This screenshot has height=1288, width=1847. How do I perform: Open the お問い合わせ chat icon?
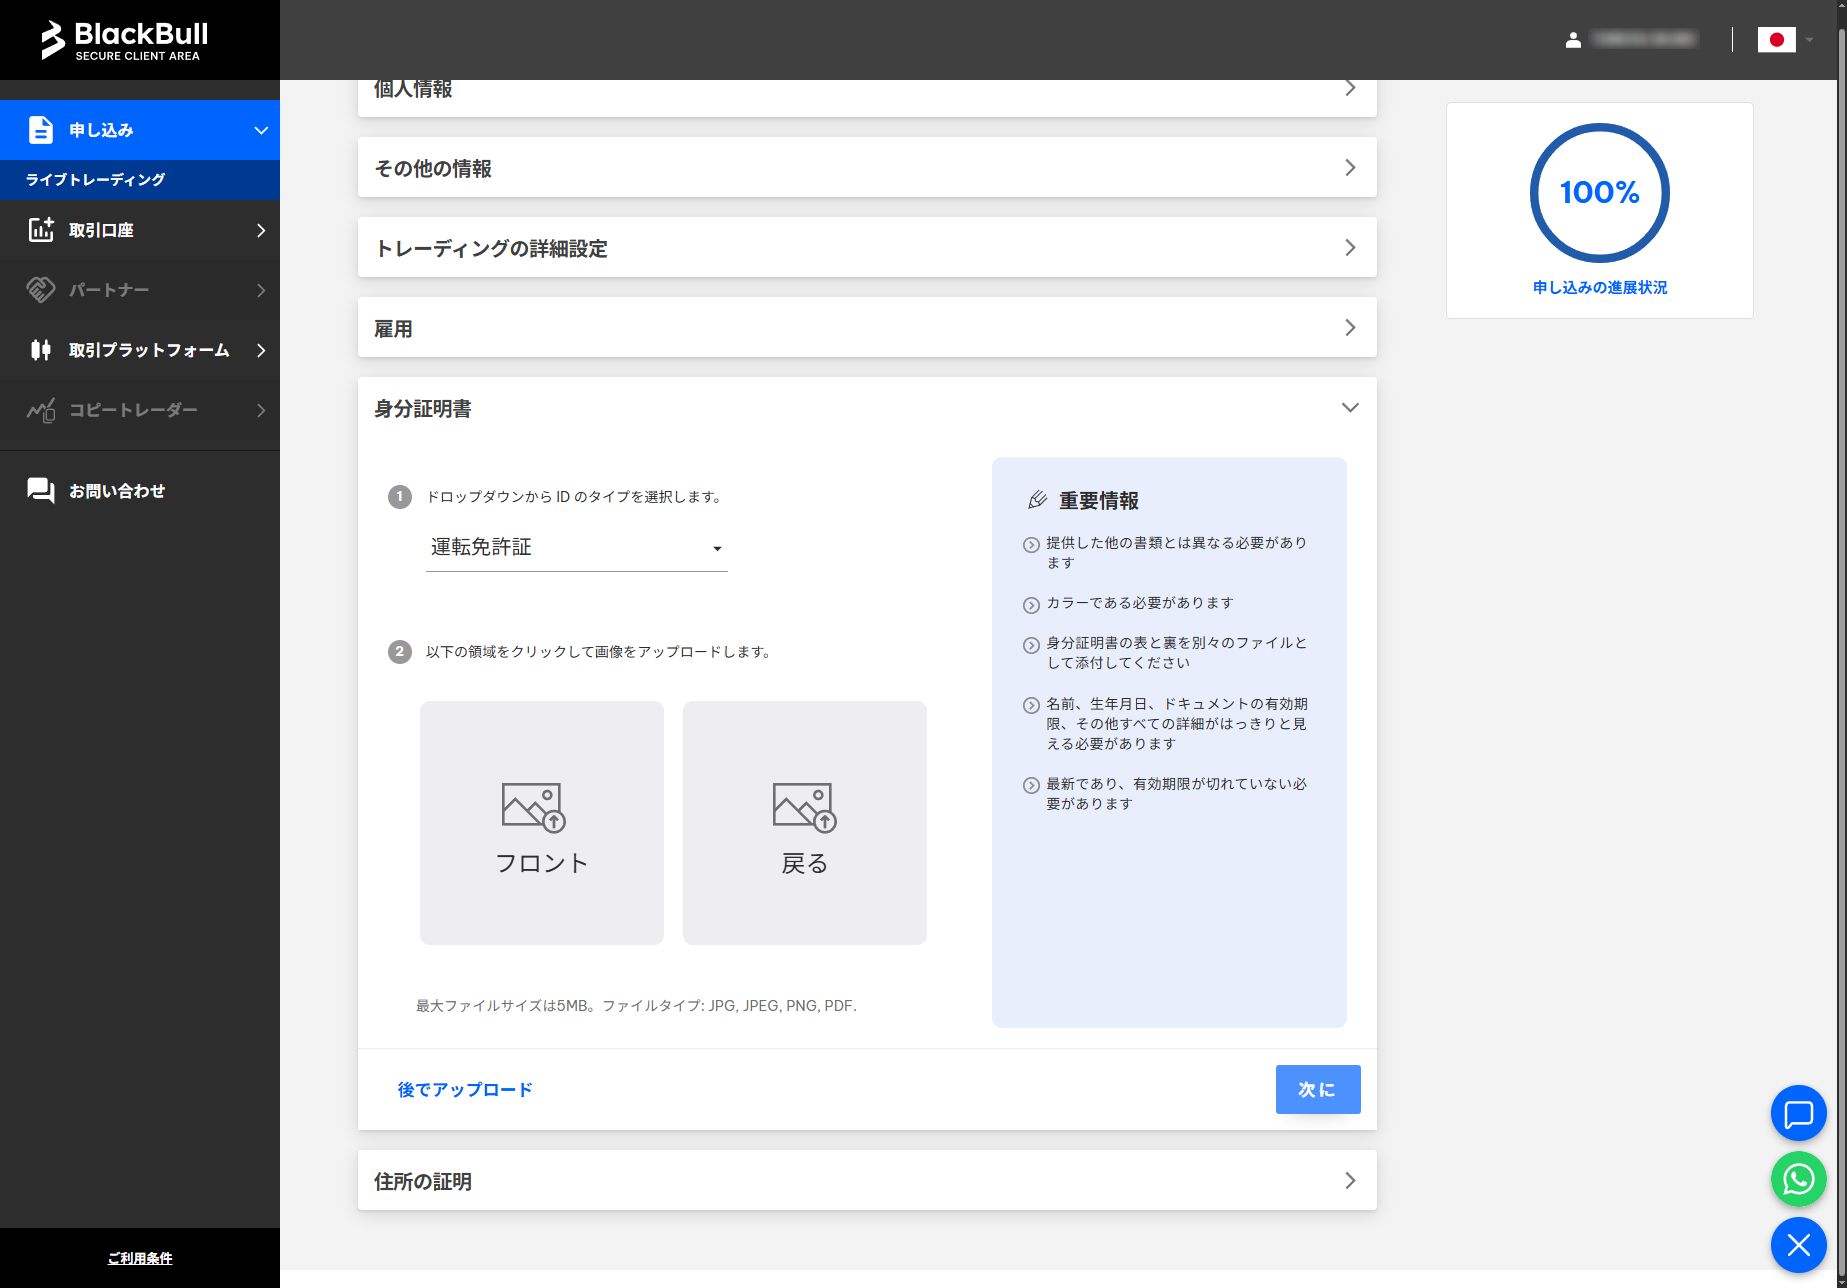pyautogui.click(x=39, y=490)
